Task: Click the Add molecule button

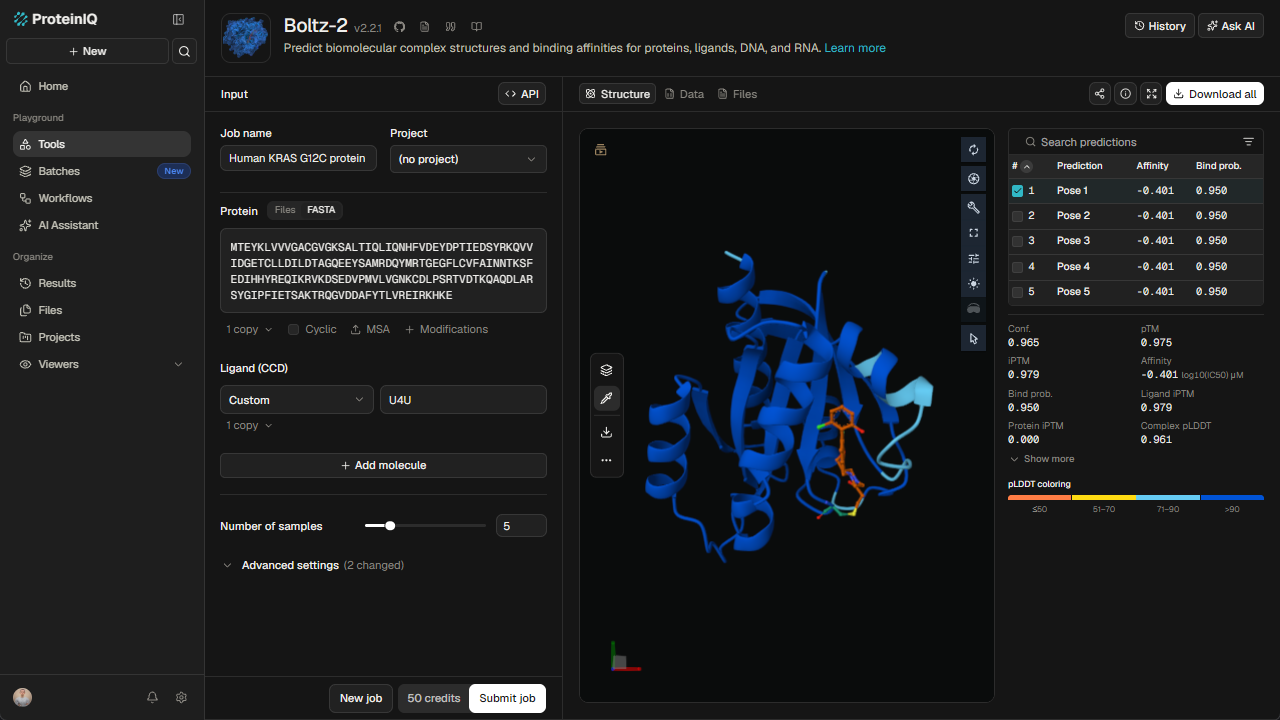Action: [383, 465]
